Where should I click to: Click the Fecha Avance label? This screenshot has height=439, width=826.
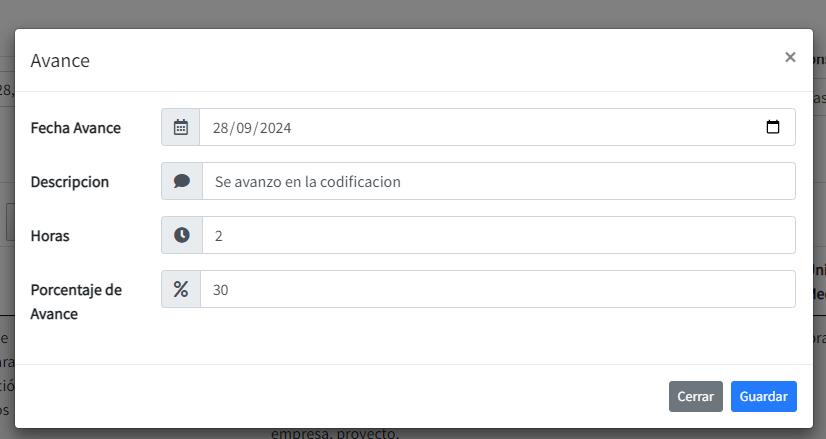point(76,128)
